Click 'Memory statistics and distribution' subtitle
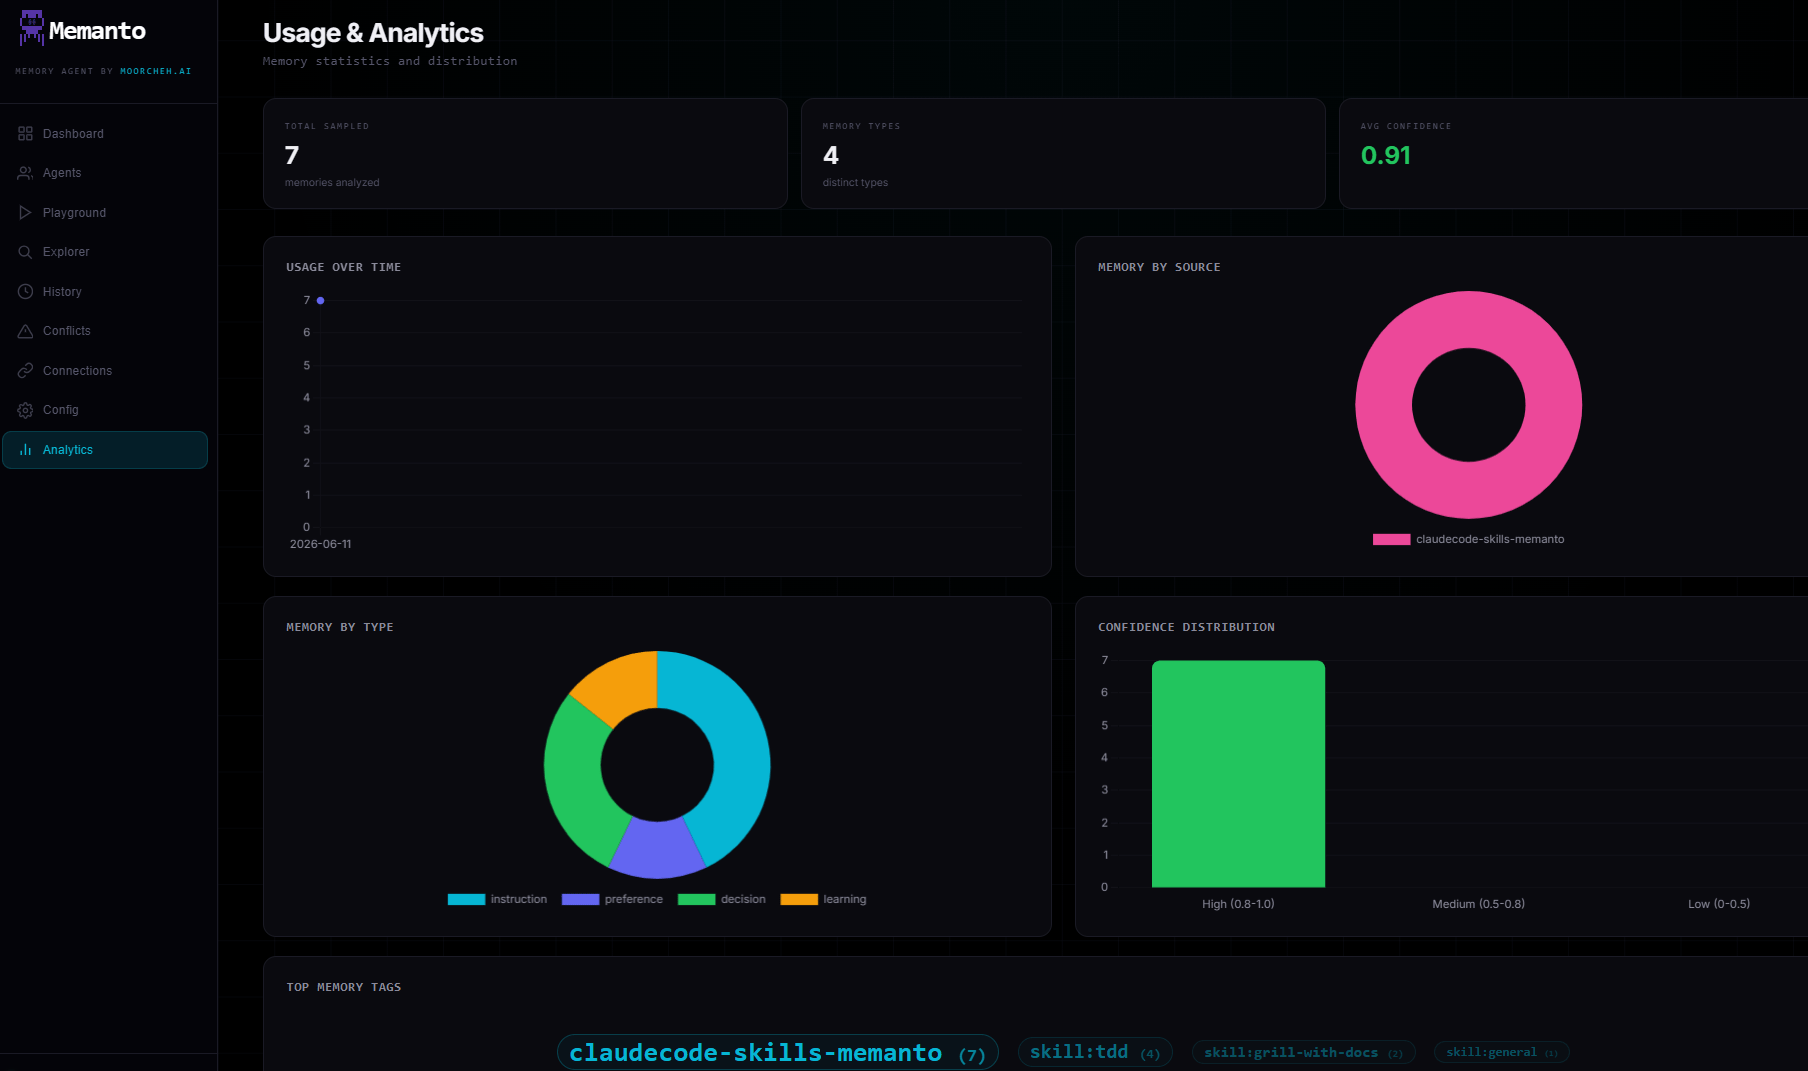The height and width of the screenshot is (1071, 1808). 390,61
